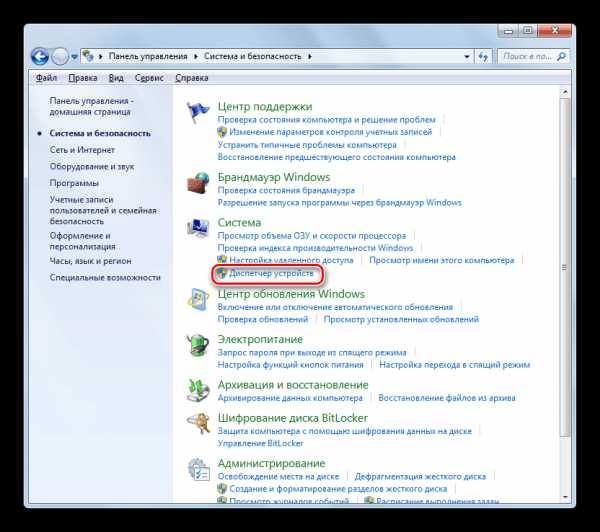600x532 pixels.
Task: Open recent pages dropdown next to Forward
Action: pos(74,57)
